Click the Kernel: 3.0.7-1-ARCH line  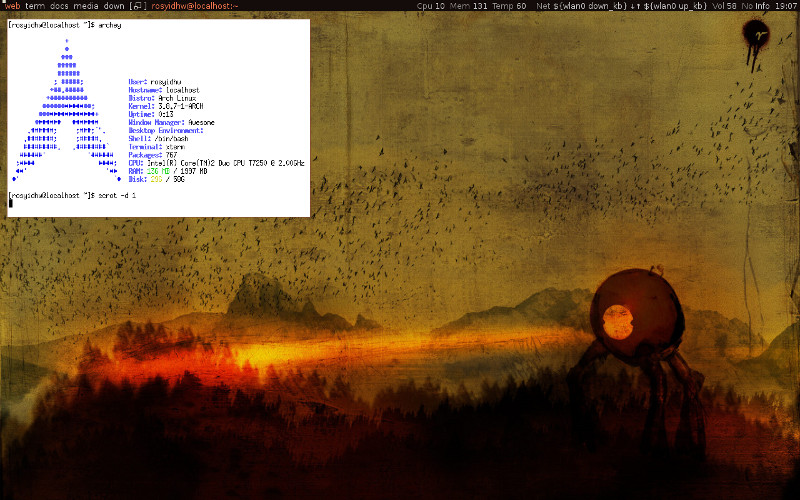coord(166,106)
